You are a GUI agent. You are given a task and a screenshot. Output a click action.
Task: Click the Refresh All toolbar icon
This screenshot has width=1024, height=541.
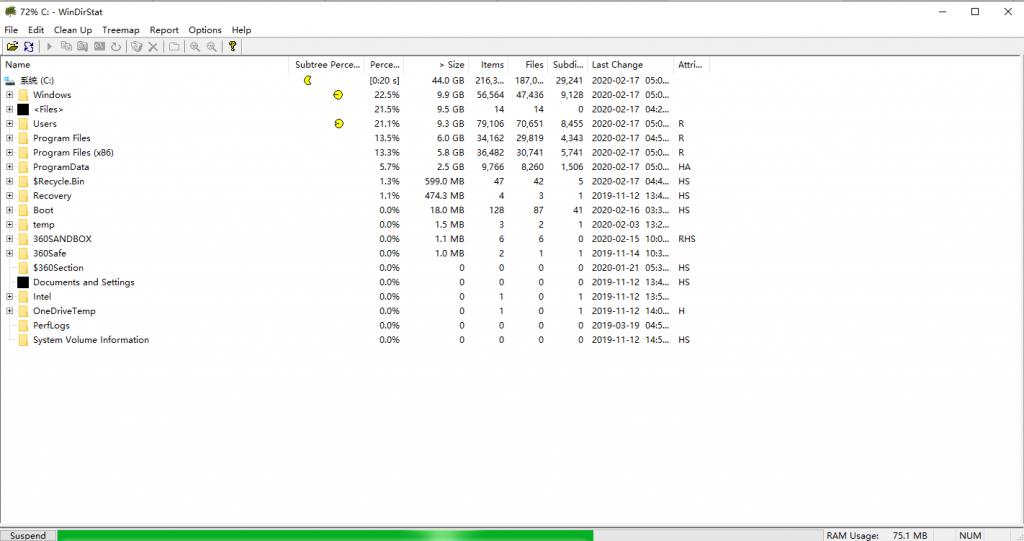[x=29, y=46]
